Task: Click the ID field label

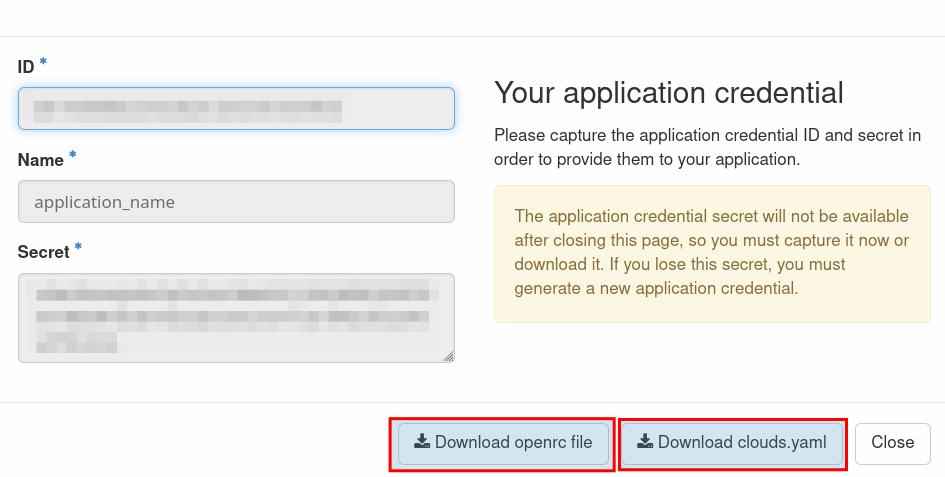Action: (x=26, y=67)
